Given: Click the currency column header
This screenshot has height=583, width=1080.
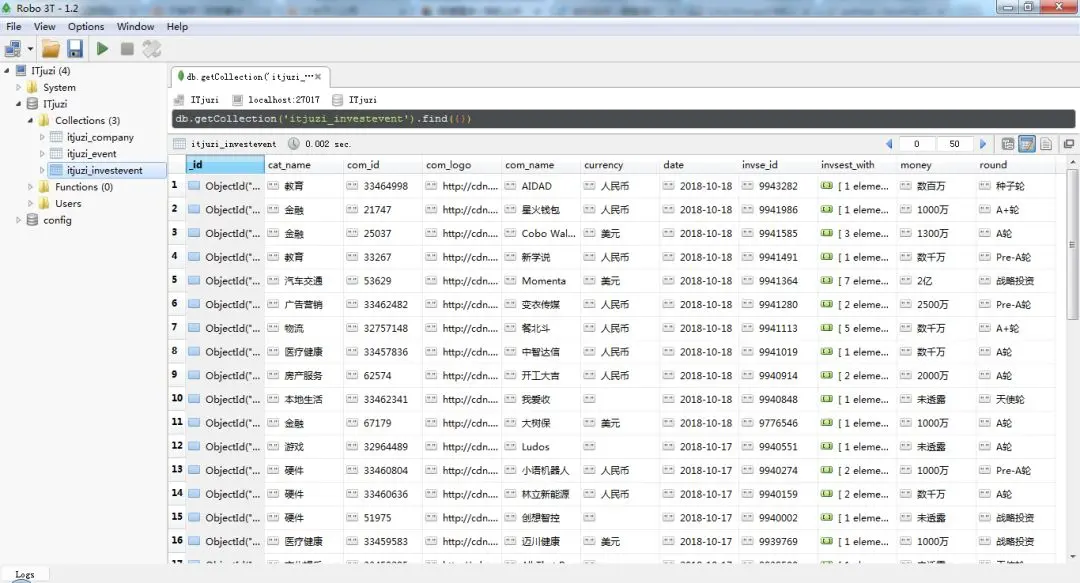Looking at the screenshot, I should tap(620, 165).
